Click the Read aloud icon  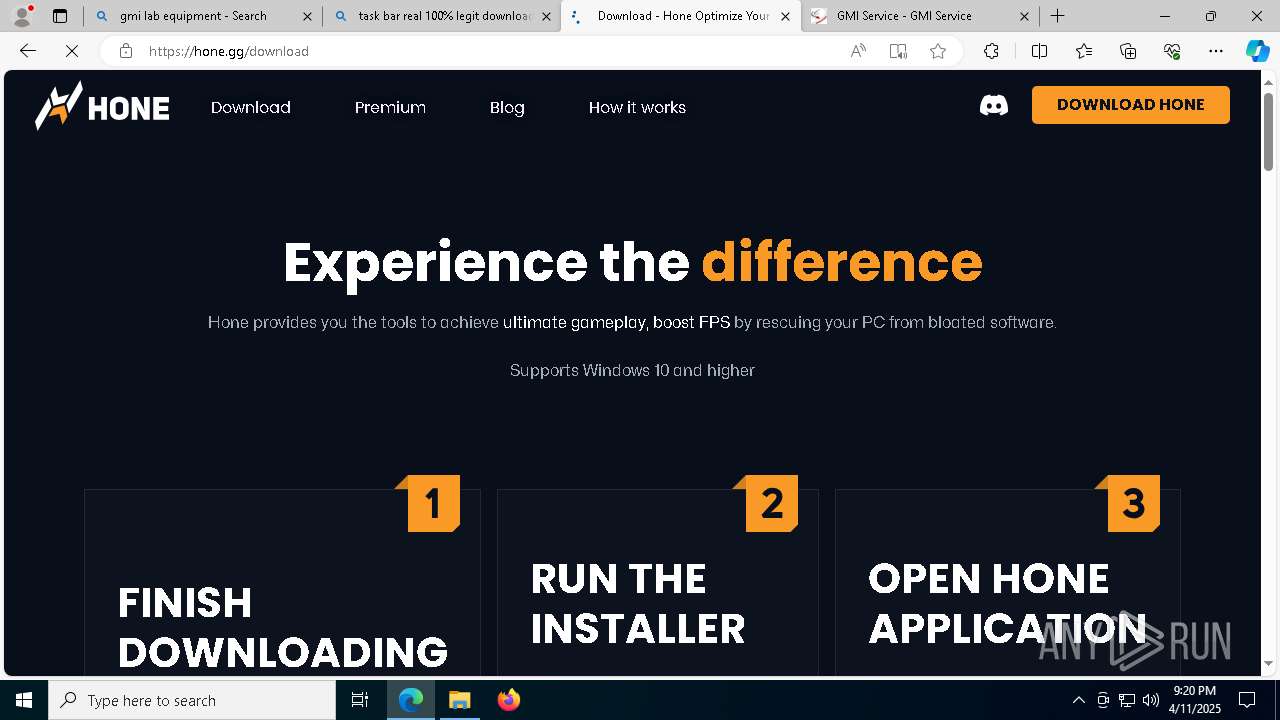point(858,51)
